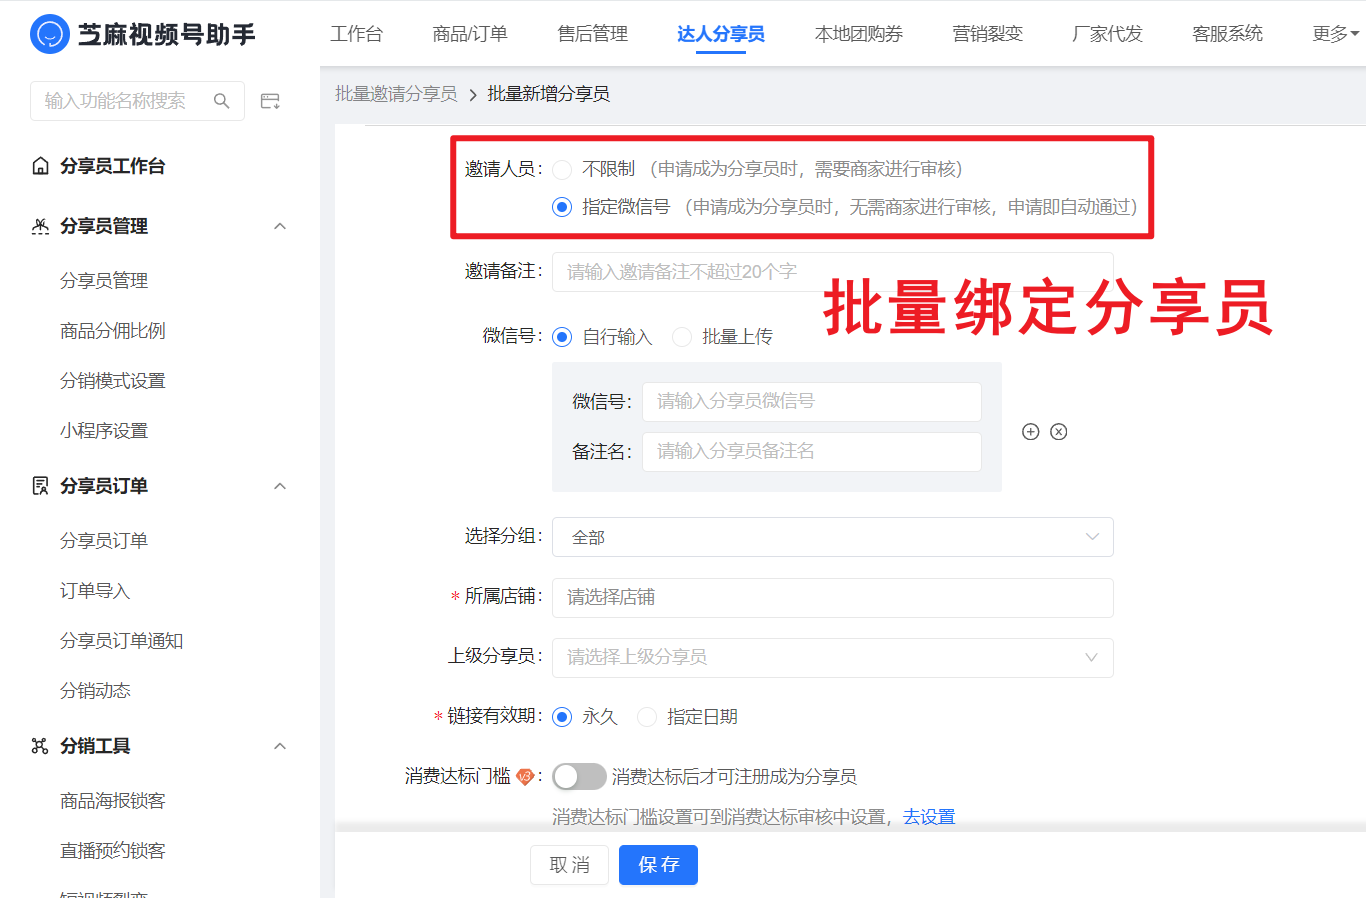Open 订单导入 in sidebar
Image resolution: width=1366 pixels, height=898 pixels.
tap(95, 591)
